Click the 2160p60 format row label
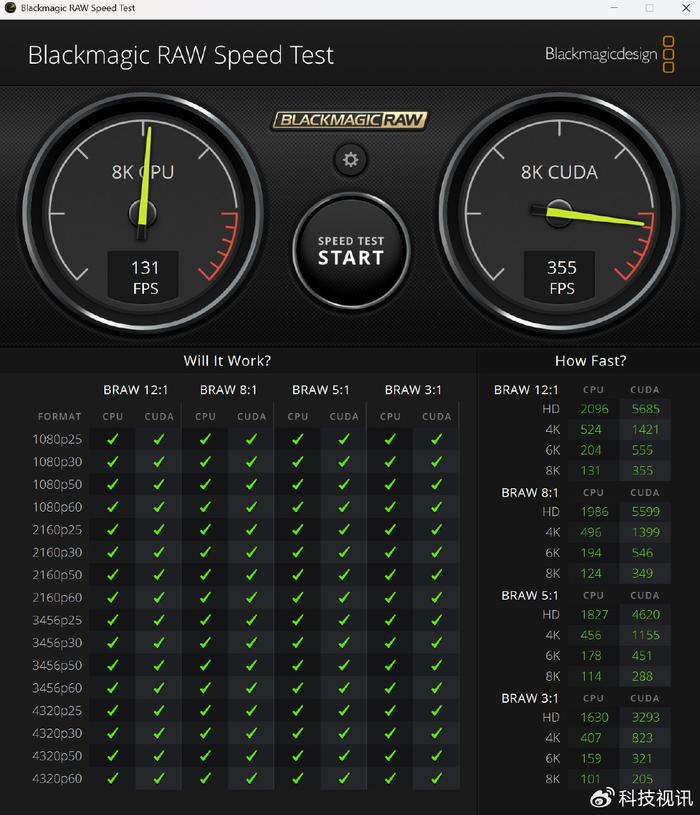The height and width of the screenshot is (815, 700). (57, 598)
